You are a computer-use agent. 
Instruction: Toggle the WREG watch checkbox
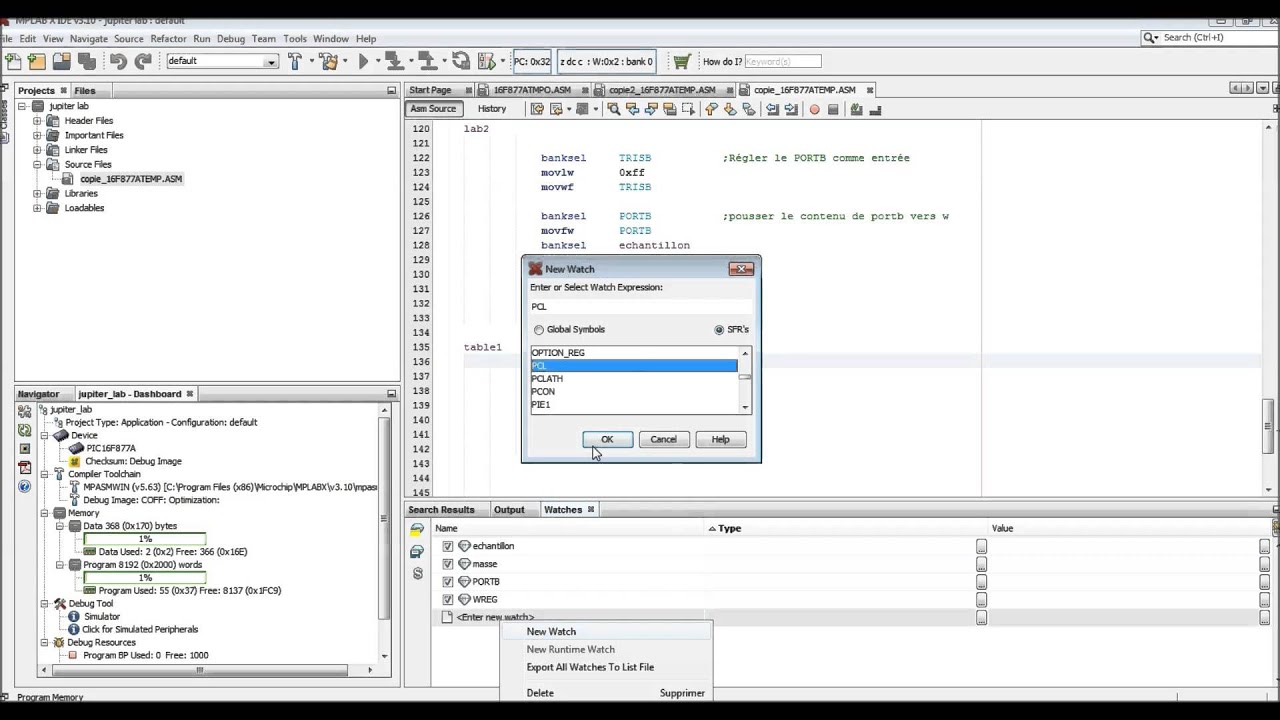point(447,600)
